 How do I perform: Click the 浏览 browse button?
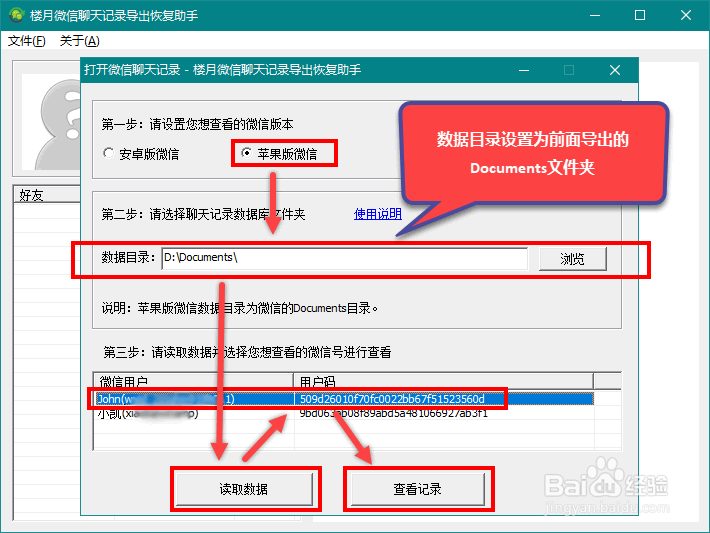tap(572, 259)
